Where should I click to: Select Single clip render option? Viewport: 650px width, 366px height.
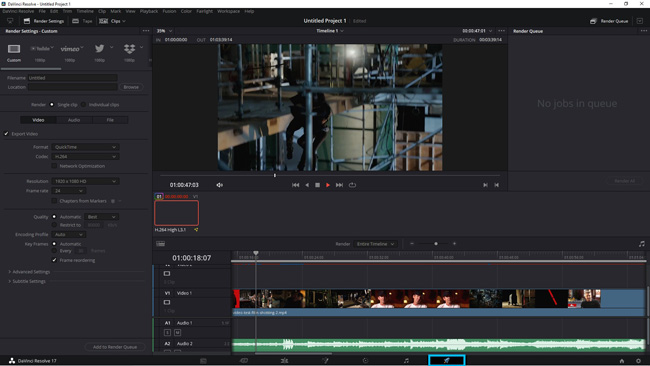52,104
